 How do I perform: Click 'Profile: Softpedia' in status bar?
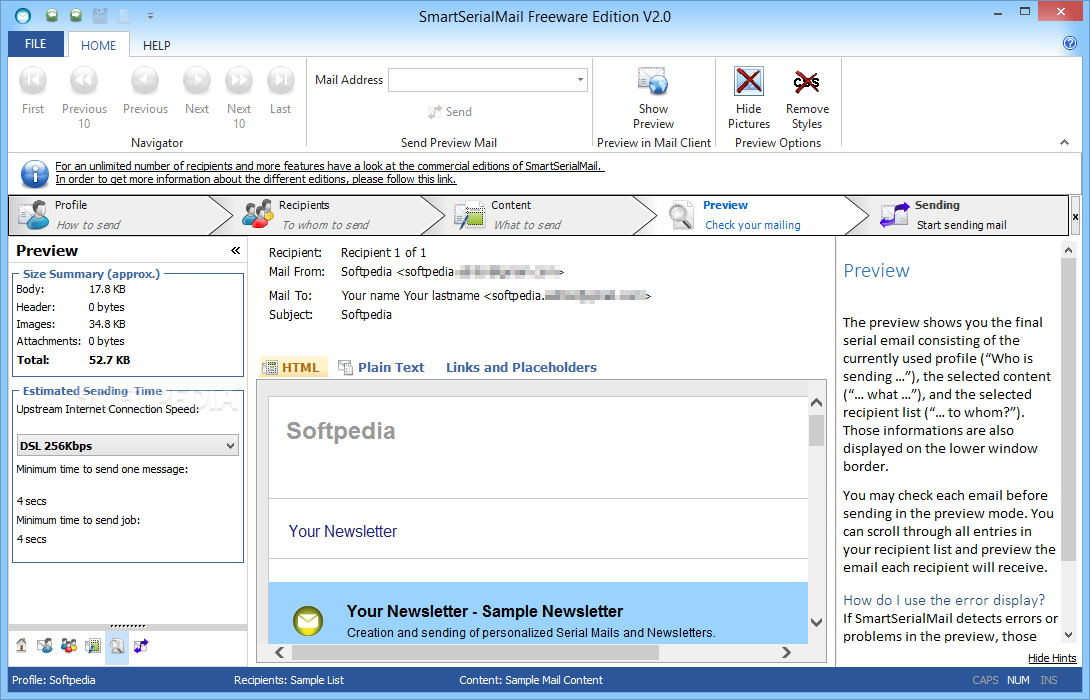tap(54, 680)
